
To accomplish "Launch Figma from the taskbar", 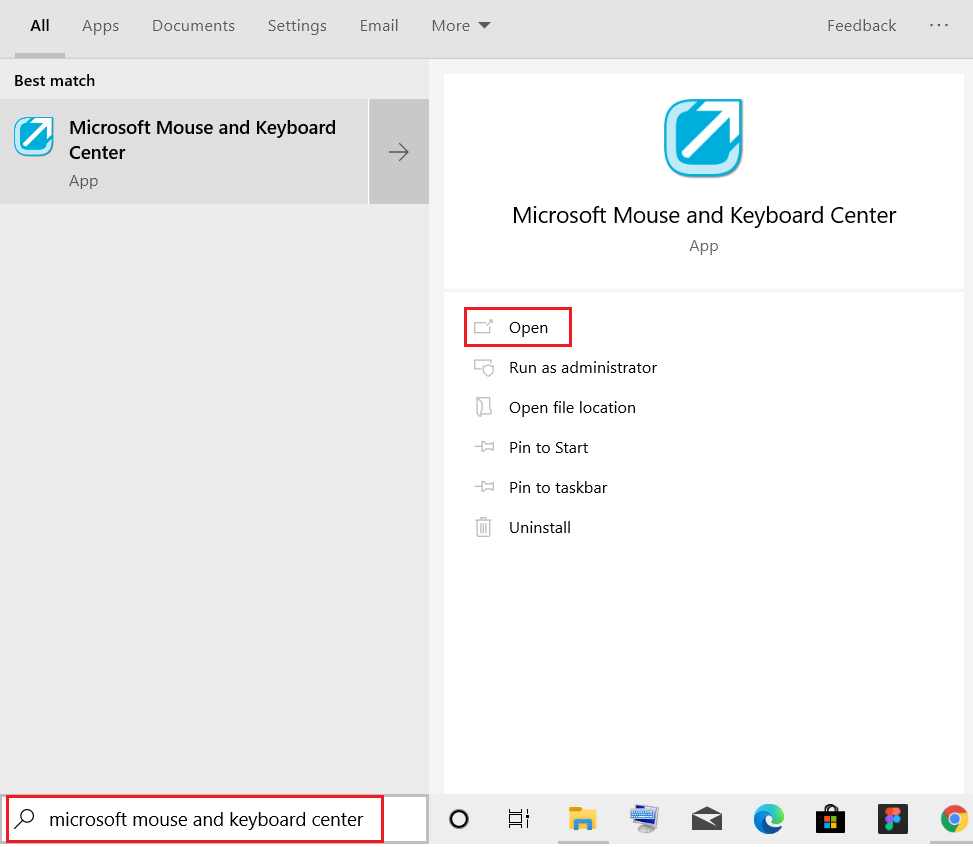I will click(x=892, y=819).
